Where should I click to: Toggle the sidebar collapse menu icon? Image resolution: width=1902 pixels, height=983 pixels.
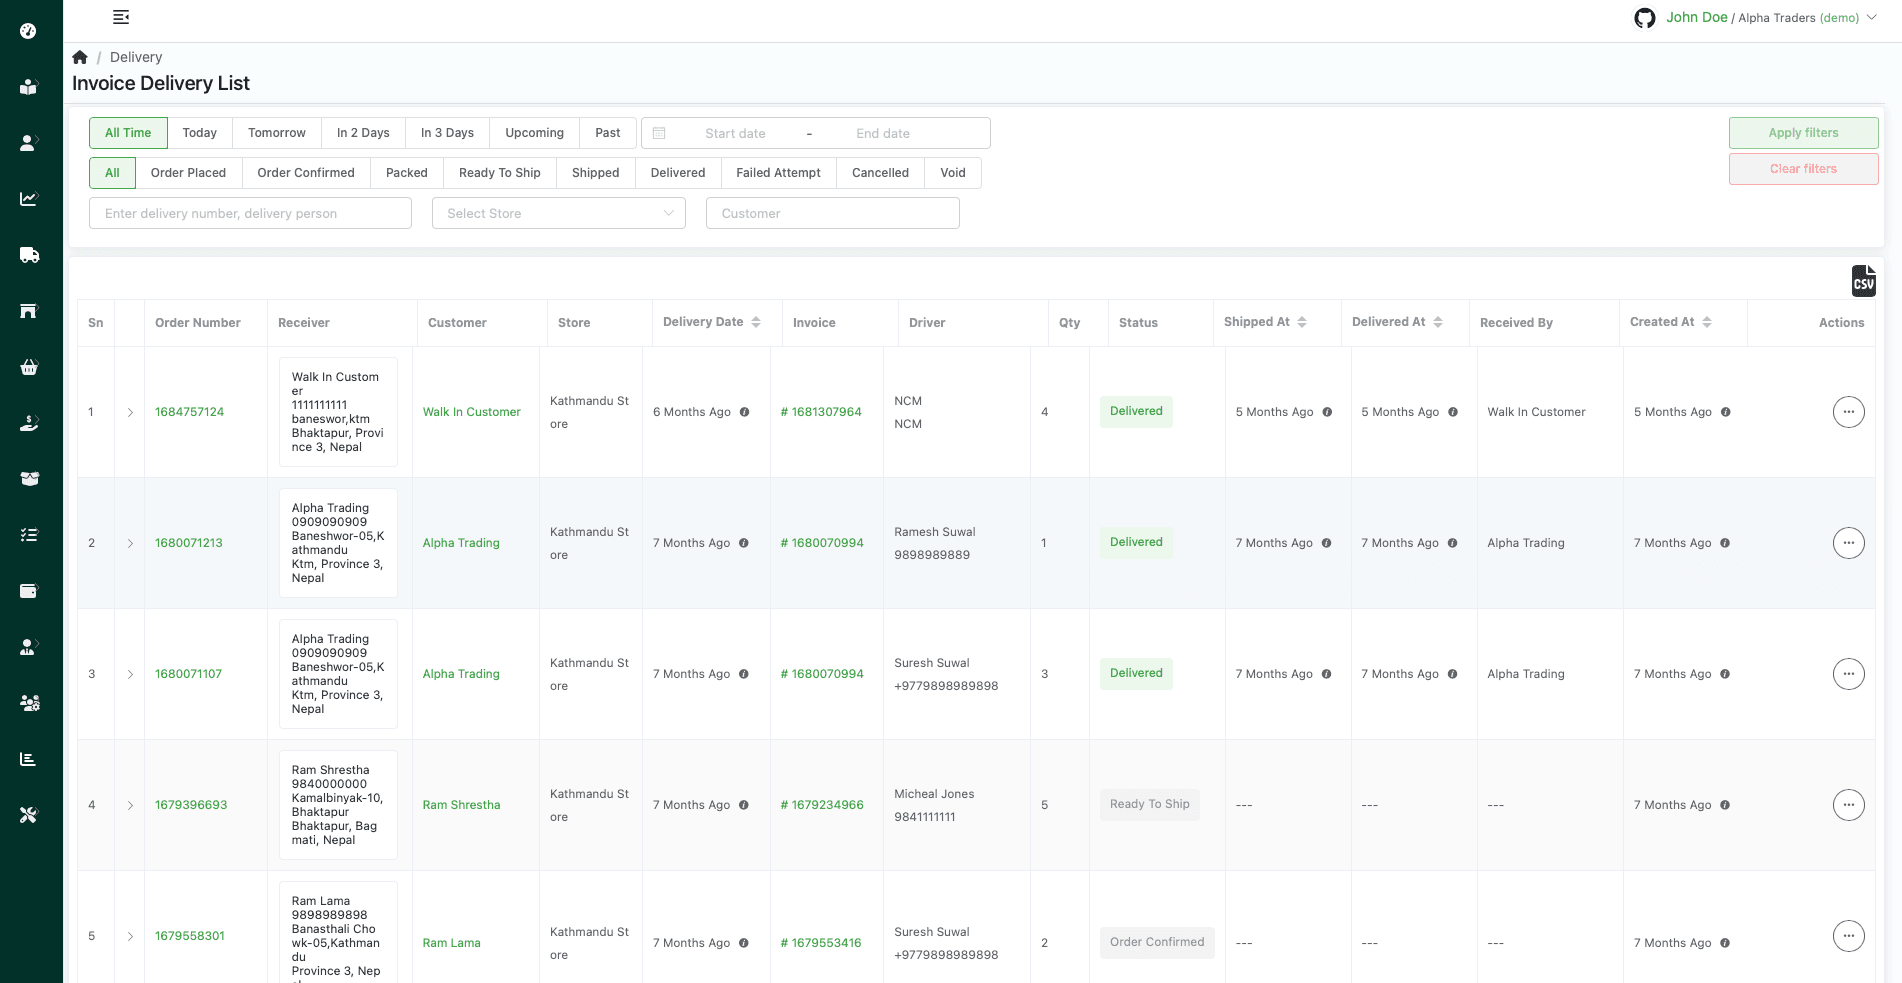tap(121, 17)
